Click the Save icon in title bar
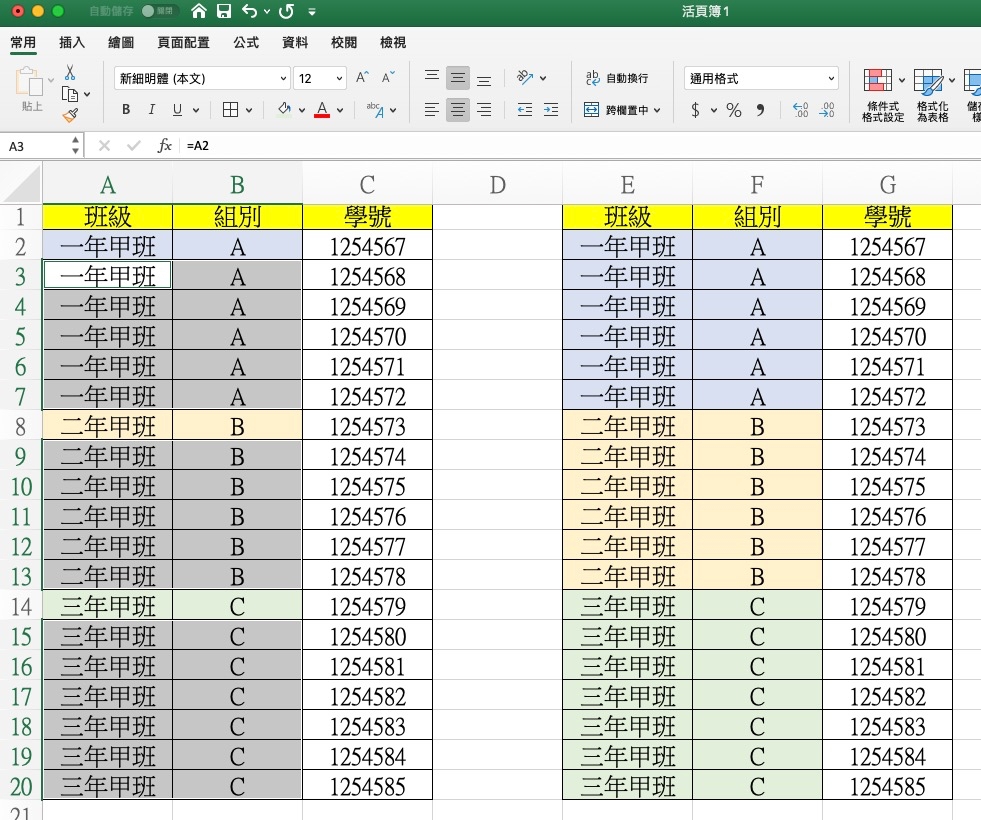Screen dimensions: 981x820 click(224, 12)
